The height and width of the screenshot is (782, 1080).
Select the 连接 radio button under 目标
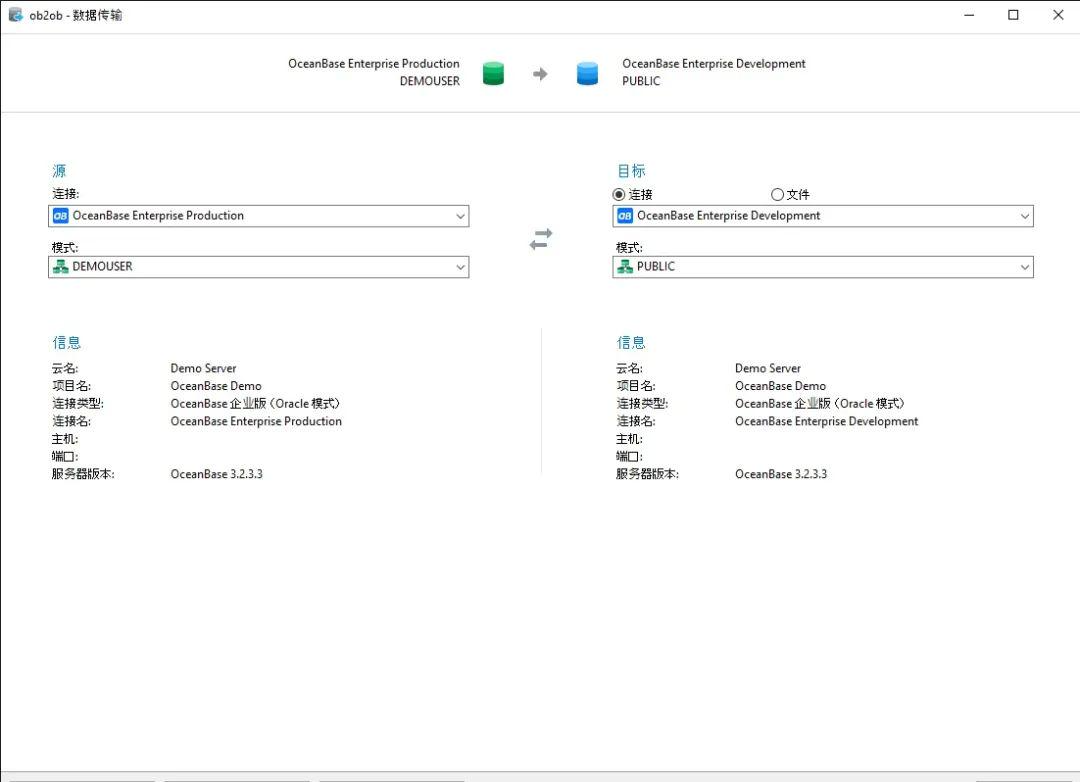point(619,194)
